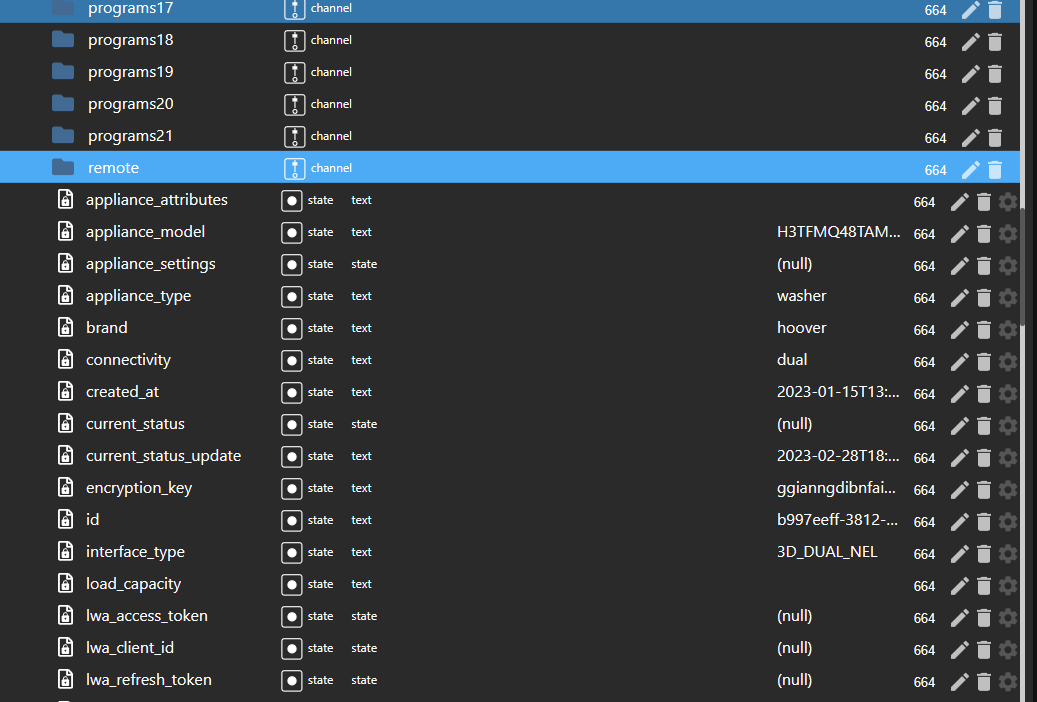Click the 664 ACL value on the id row
Image resolution: width=1037 pixels, height=702 pixels.
(924, 521)
